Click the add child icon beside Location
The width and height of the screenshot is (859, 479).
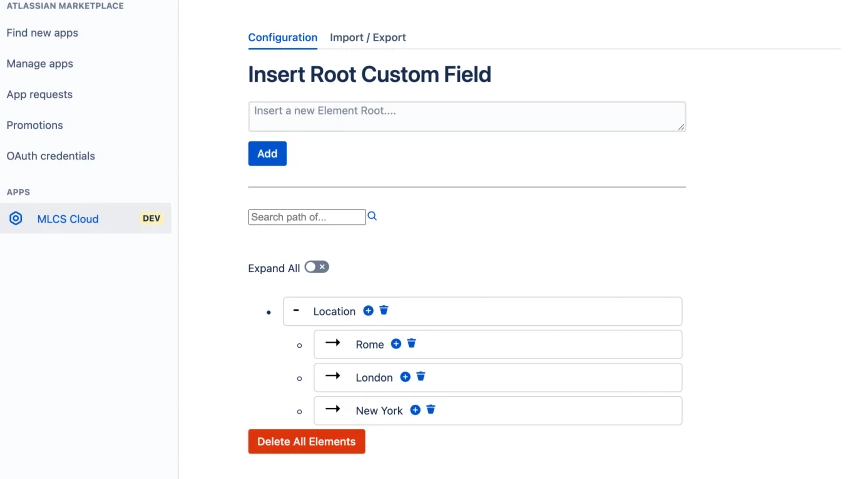(x=368, y=311)
